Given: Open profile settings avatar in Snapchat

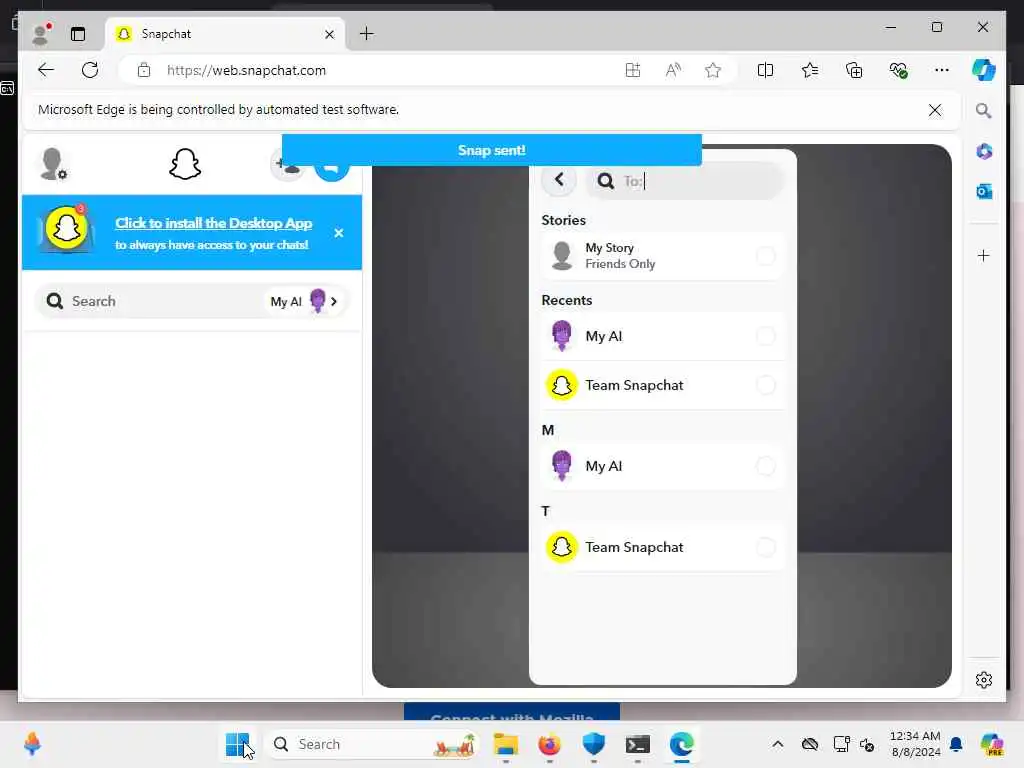Looking at the screenshot, I should (52, 163).
